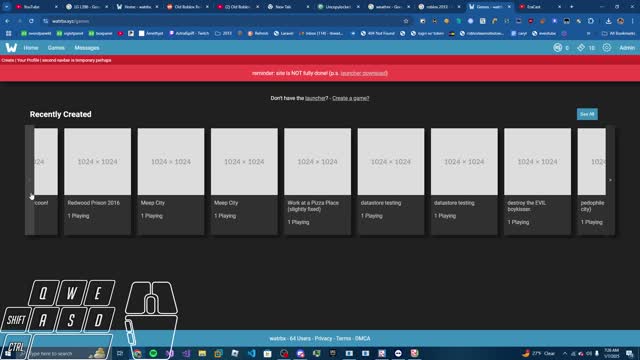Click the watrbx W logo icon

[11, 48]
